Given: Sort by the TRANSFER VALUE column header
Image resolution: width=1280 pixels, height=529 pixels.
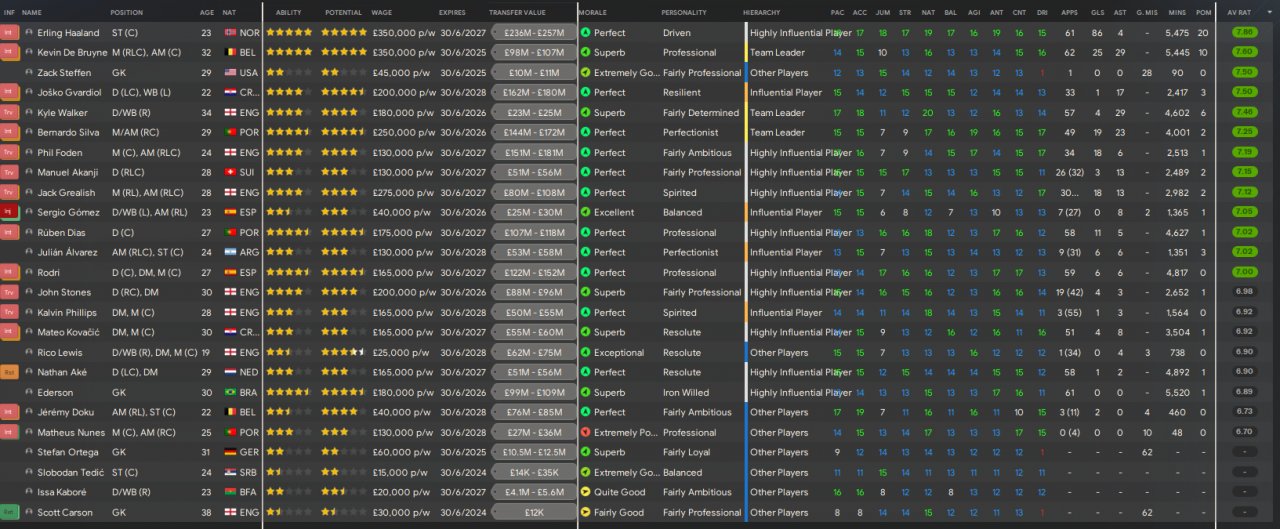Looking at the screenshot, I should 517,12.
